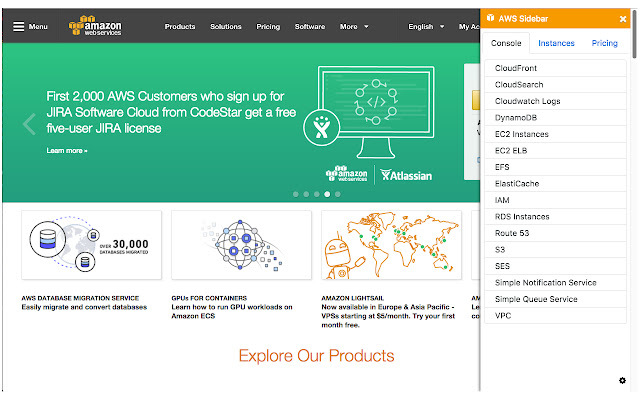Screen dimensions: 640x400
Task: Click the Amazon Web Services logo
Action: (x=95, y=26)
